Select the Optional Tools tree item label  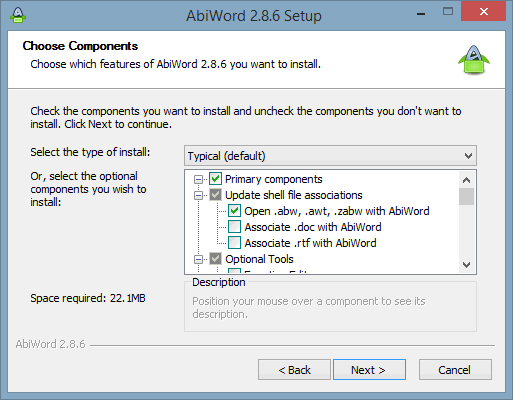259,259
